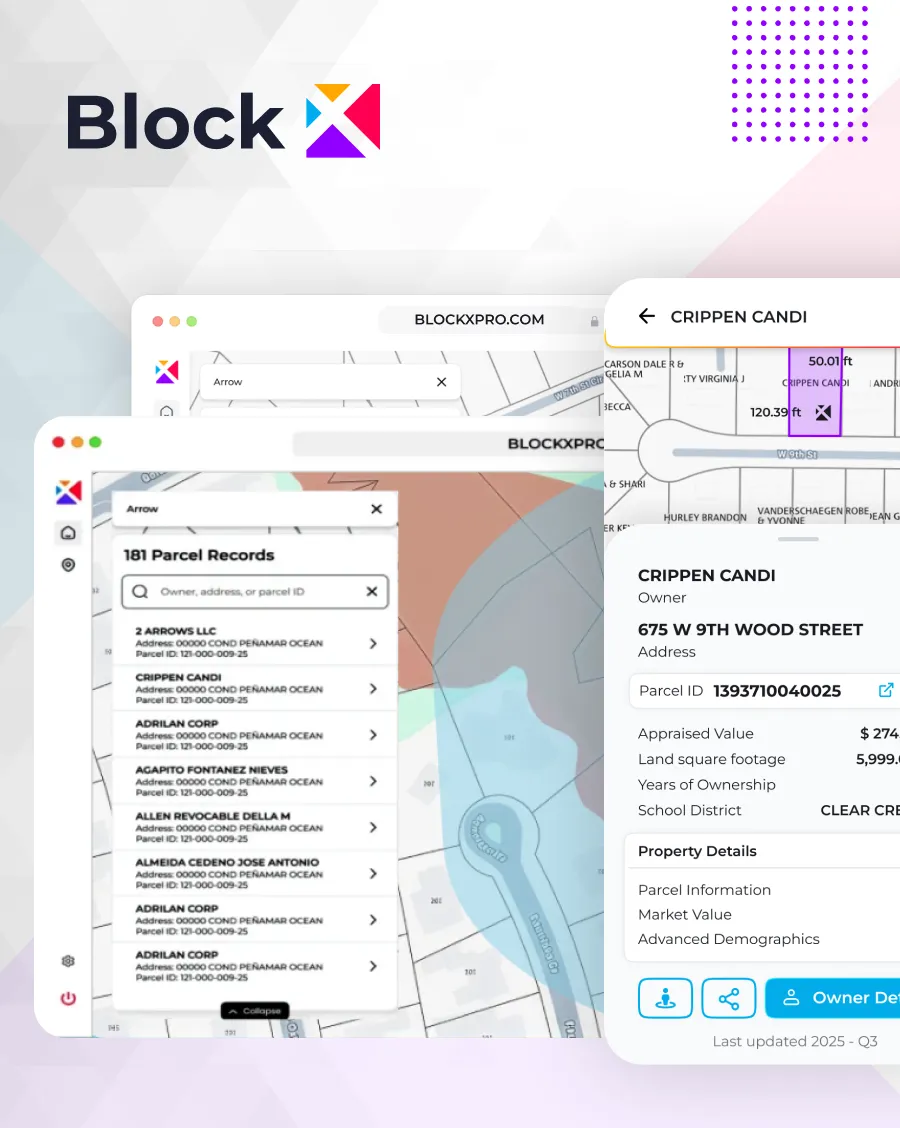
Task: Click the Property Details section header
Action: point(697,851)
